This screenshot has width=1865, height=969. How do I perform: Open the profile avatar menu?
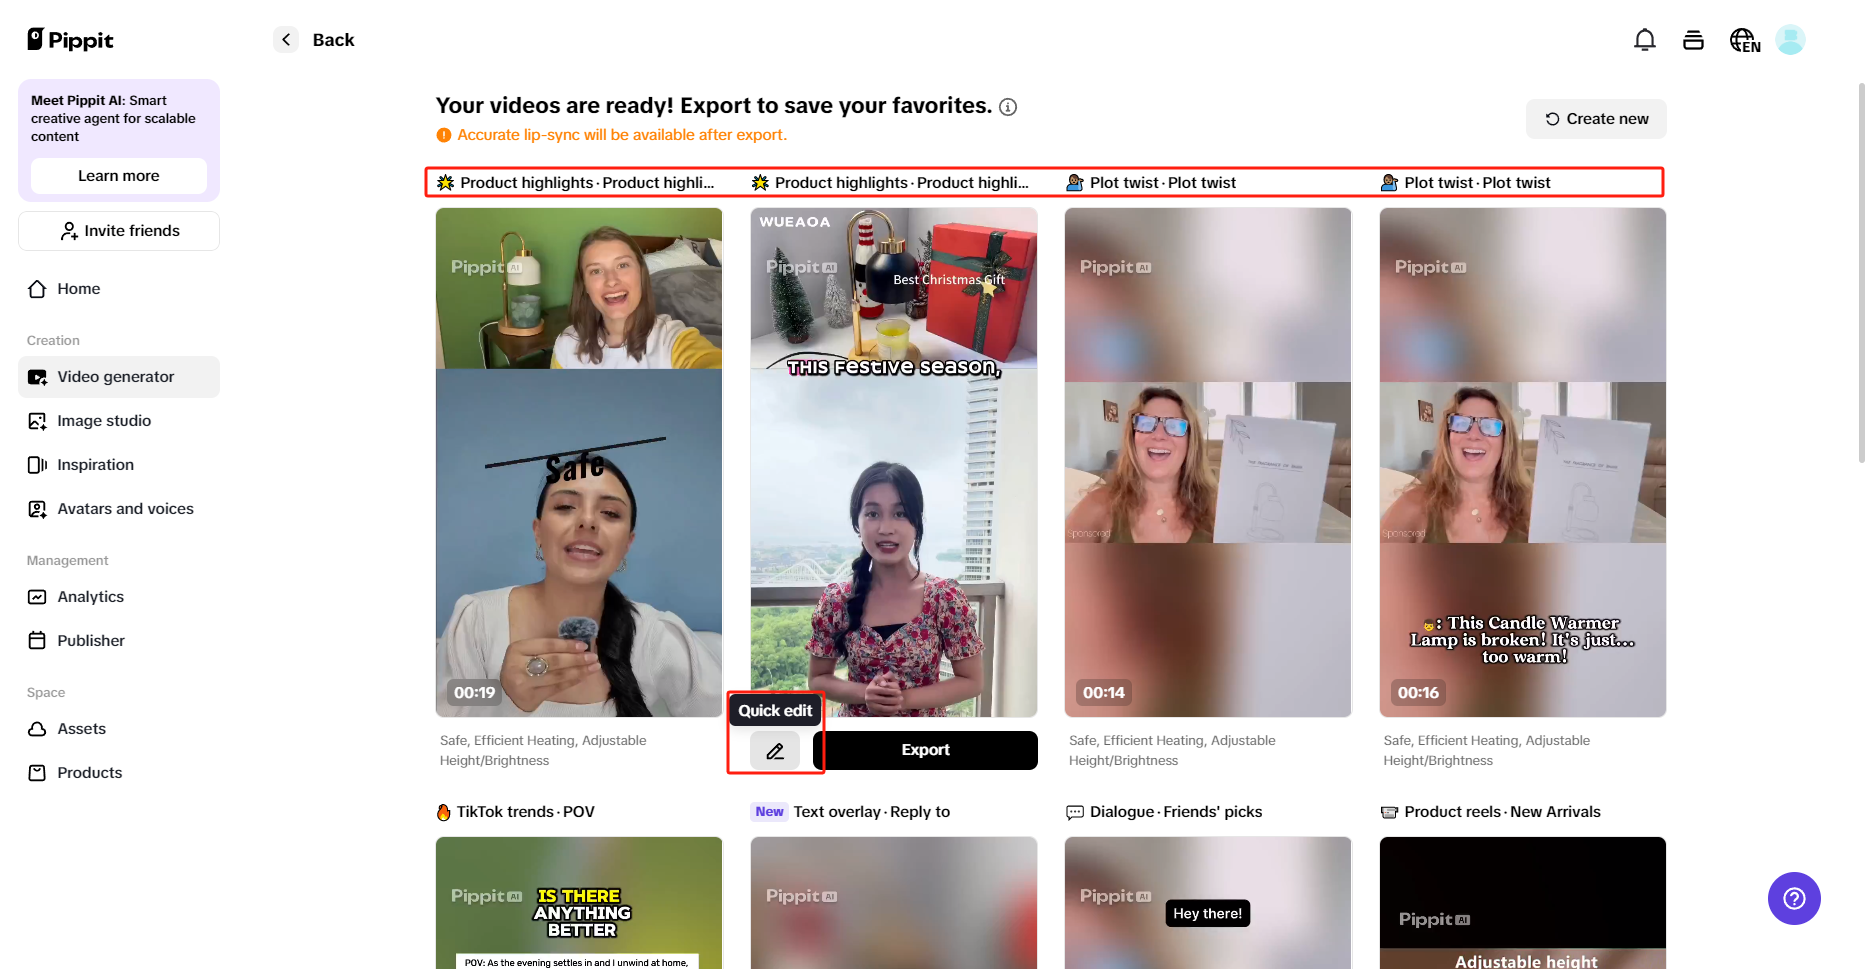tap(1790, 39)
